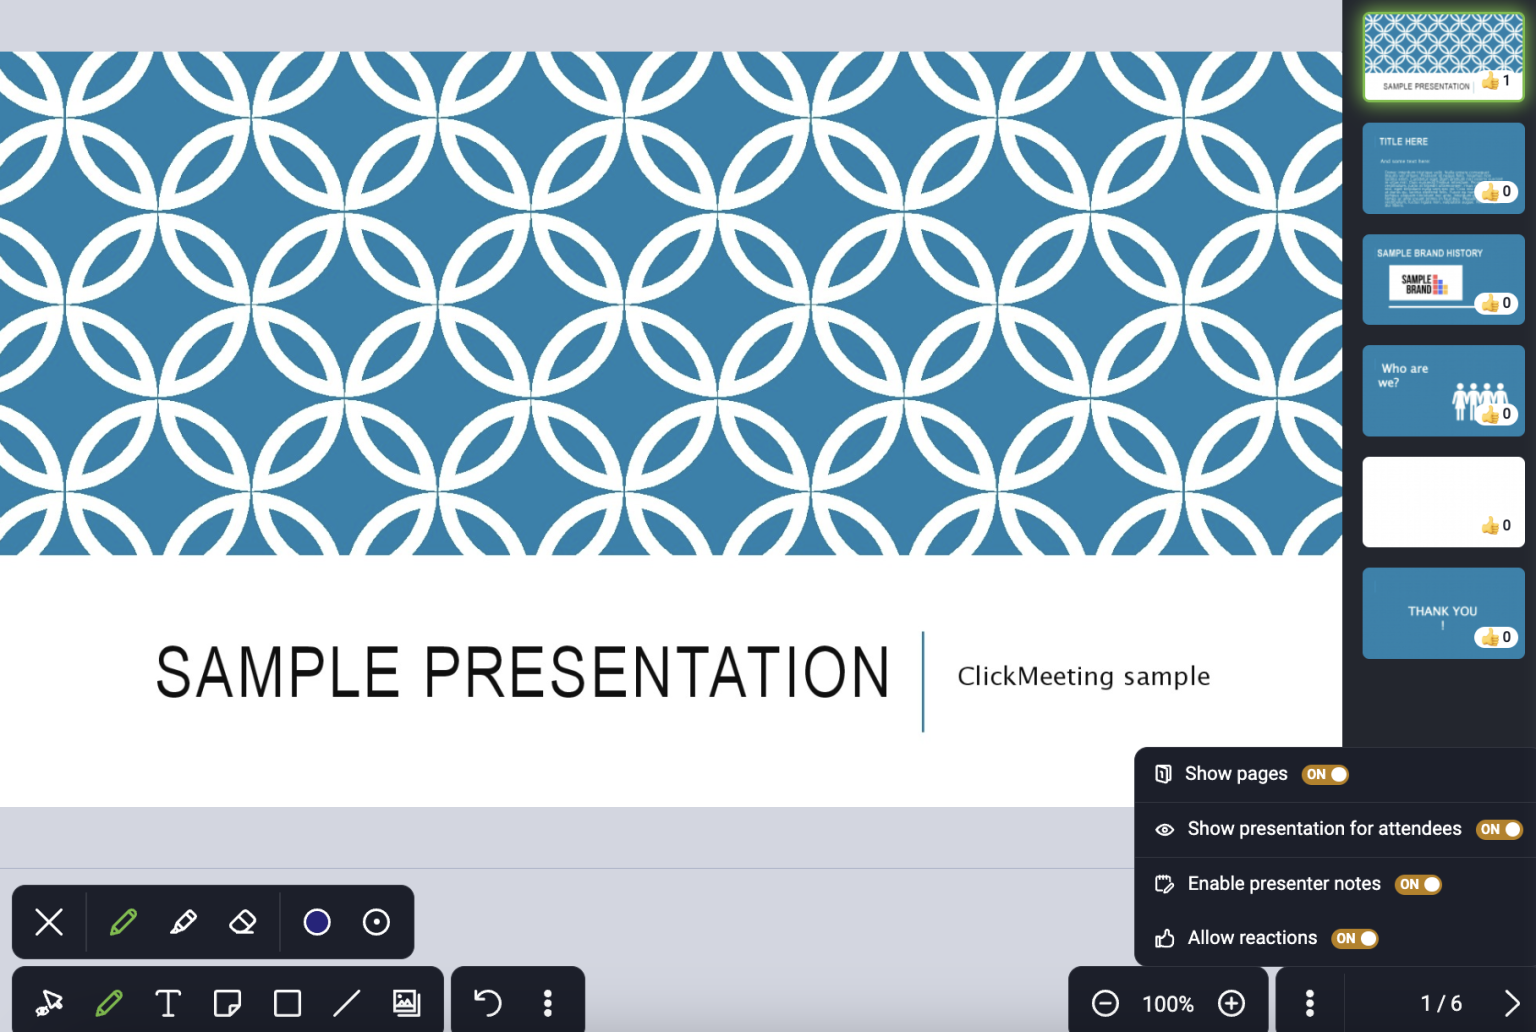1536x1032 pixels.
Task: Open the annotation toolbar overflow menu
Action: point(548,1003)
